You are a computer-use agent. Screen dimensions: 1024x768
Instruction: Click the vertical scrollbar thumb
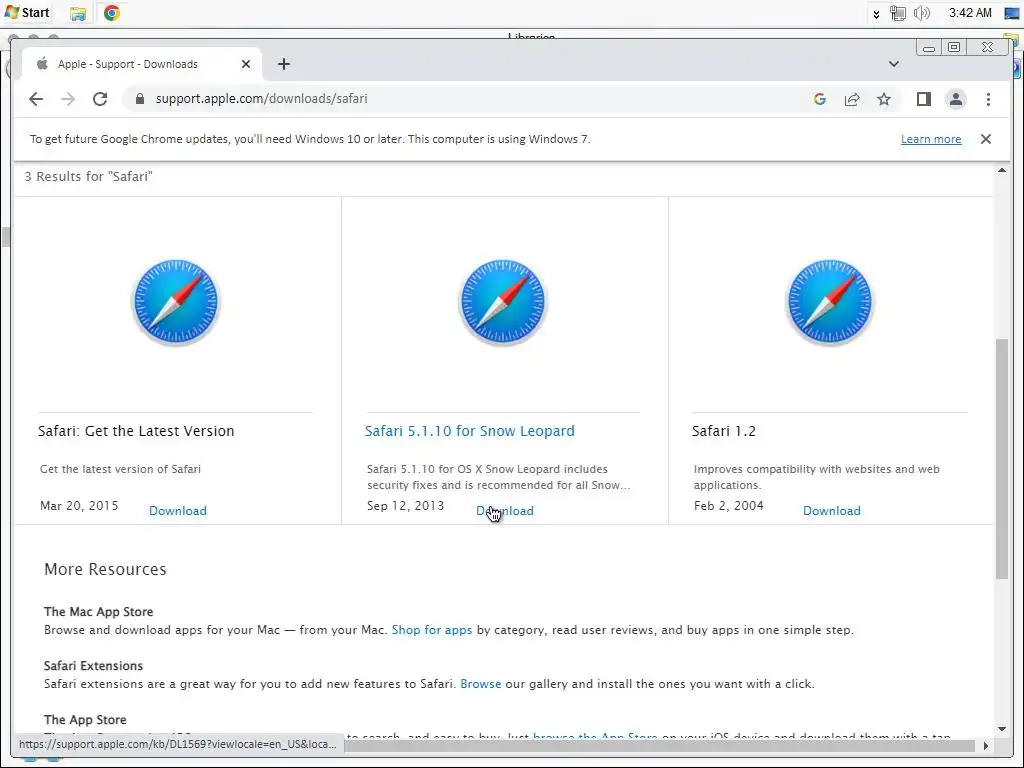tap(1002, 458)
